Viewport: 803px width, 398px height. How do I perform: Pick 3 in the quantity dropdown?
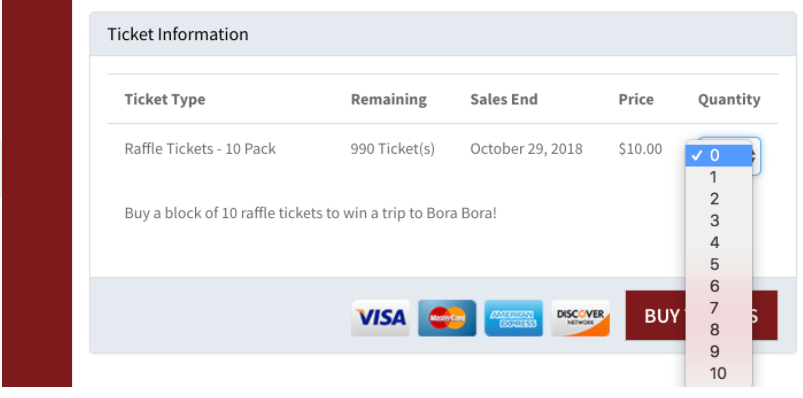pos(719,221)
